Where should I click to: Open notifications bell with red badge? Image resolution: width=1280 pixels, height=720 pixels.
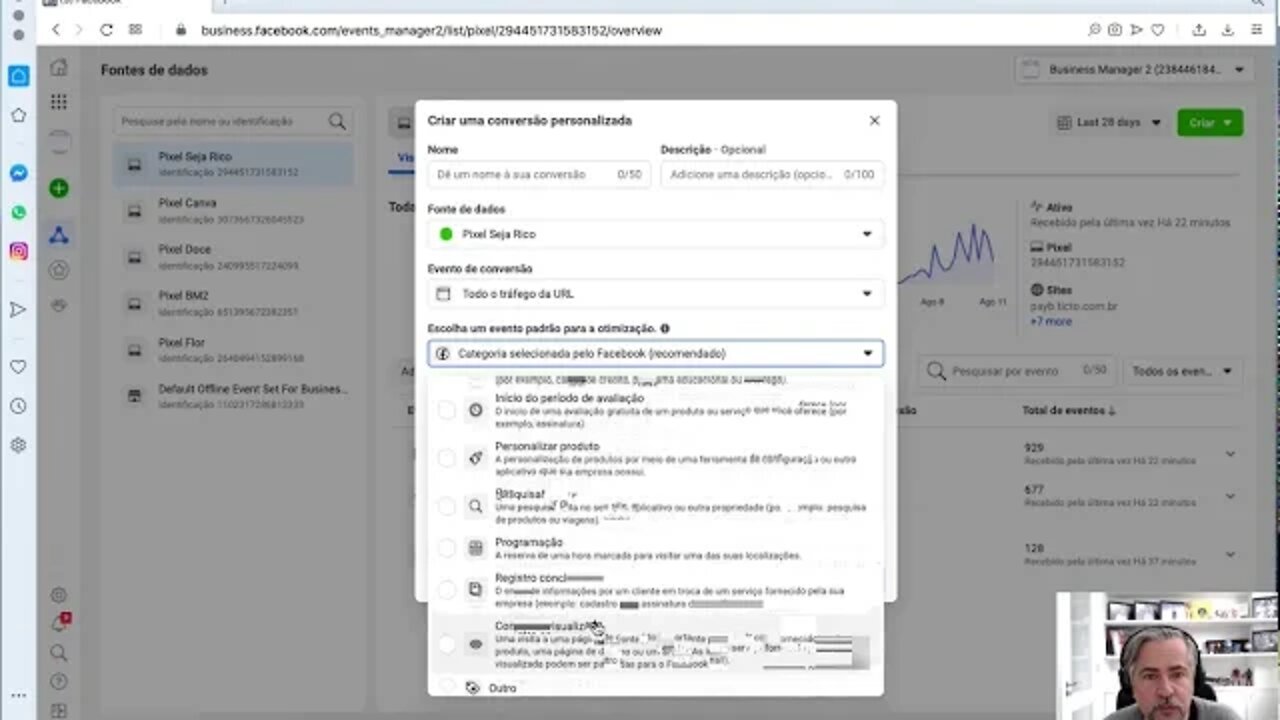(x=59, y=623)
